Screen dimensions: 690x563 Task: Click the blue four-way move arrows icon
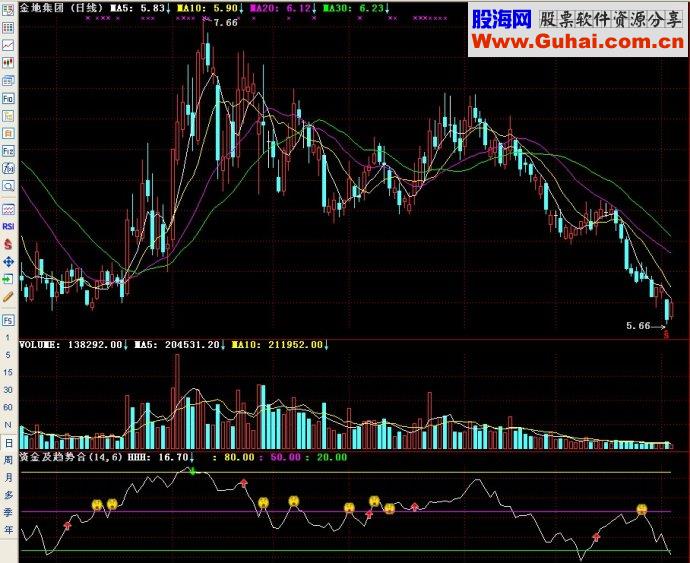(x=8, y=262)
